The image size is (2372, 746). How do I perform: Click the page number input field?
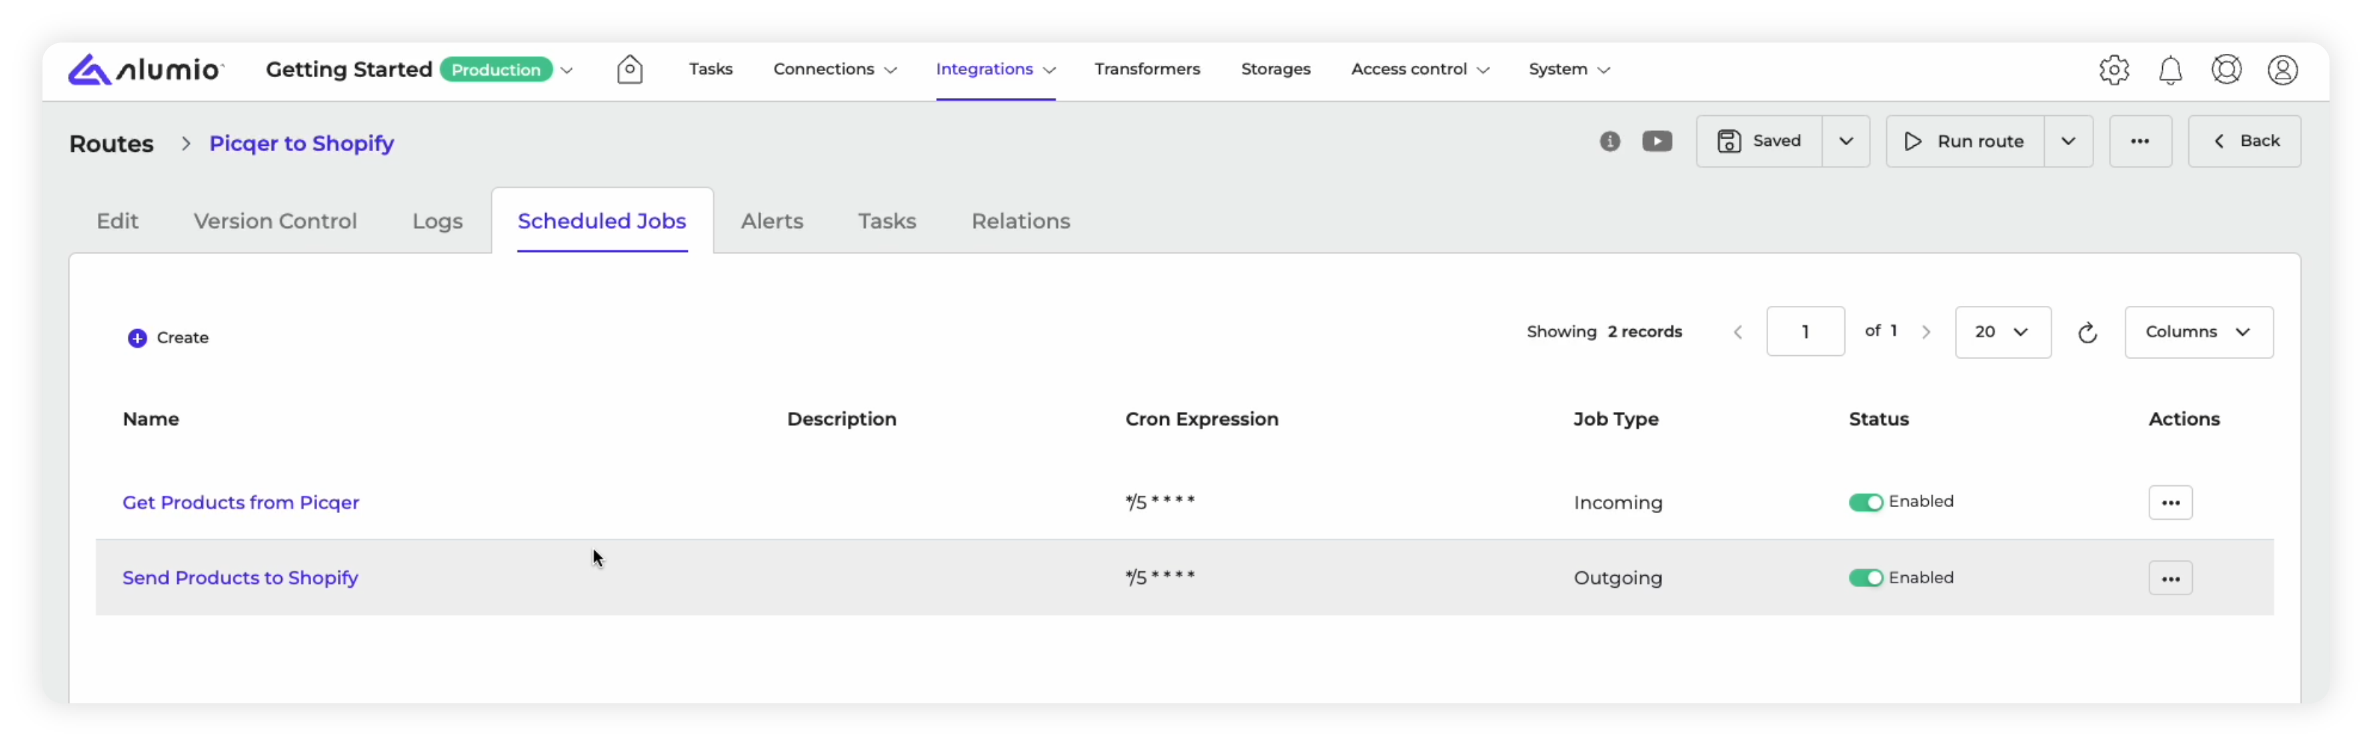1805,332
